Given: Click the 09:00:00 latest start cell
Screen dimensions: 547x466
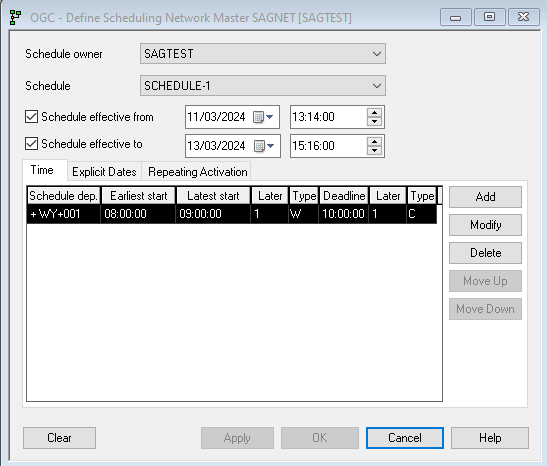Looking at the screenshot, I should coord(213,214).
